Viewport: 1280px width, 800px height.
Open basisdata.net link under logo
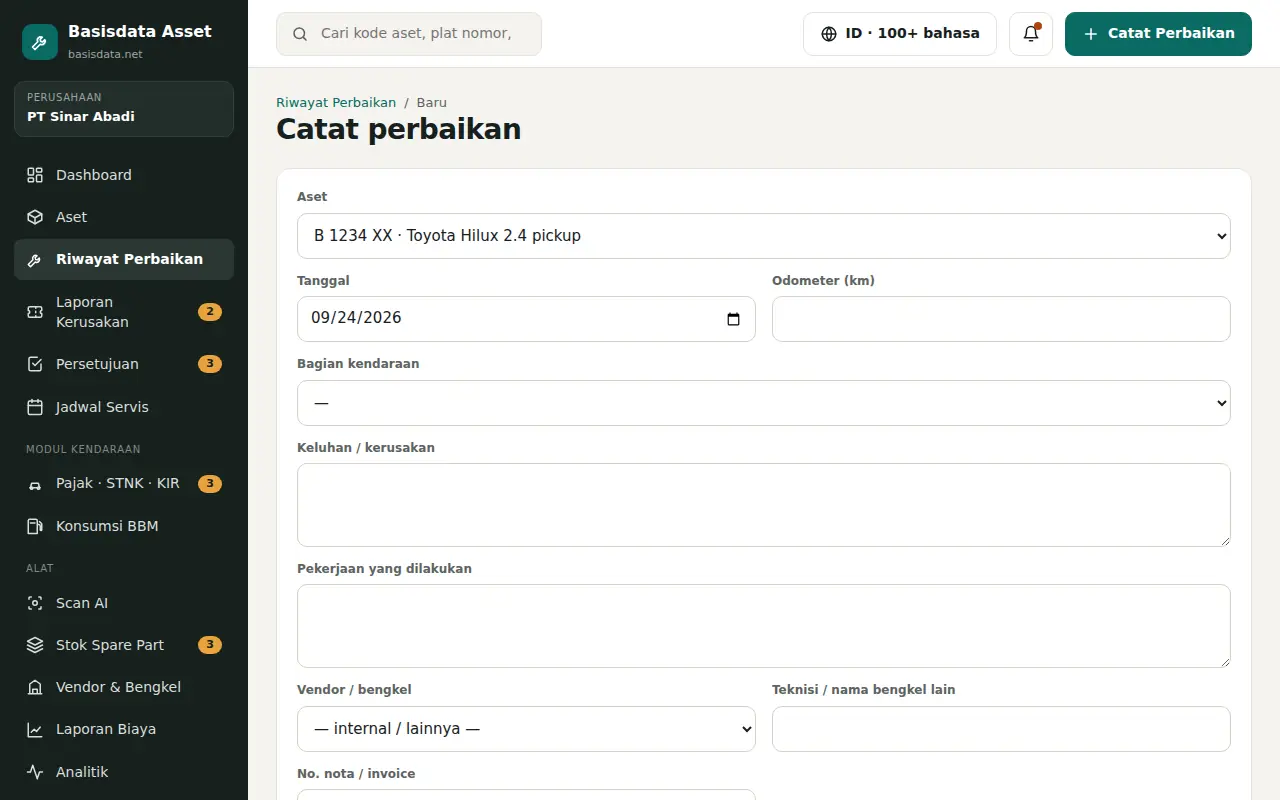tap(105, 54)
